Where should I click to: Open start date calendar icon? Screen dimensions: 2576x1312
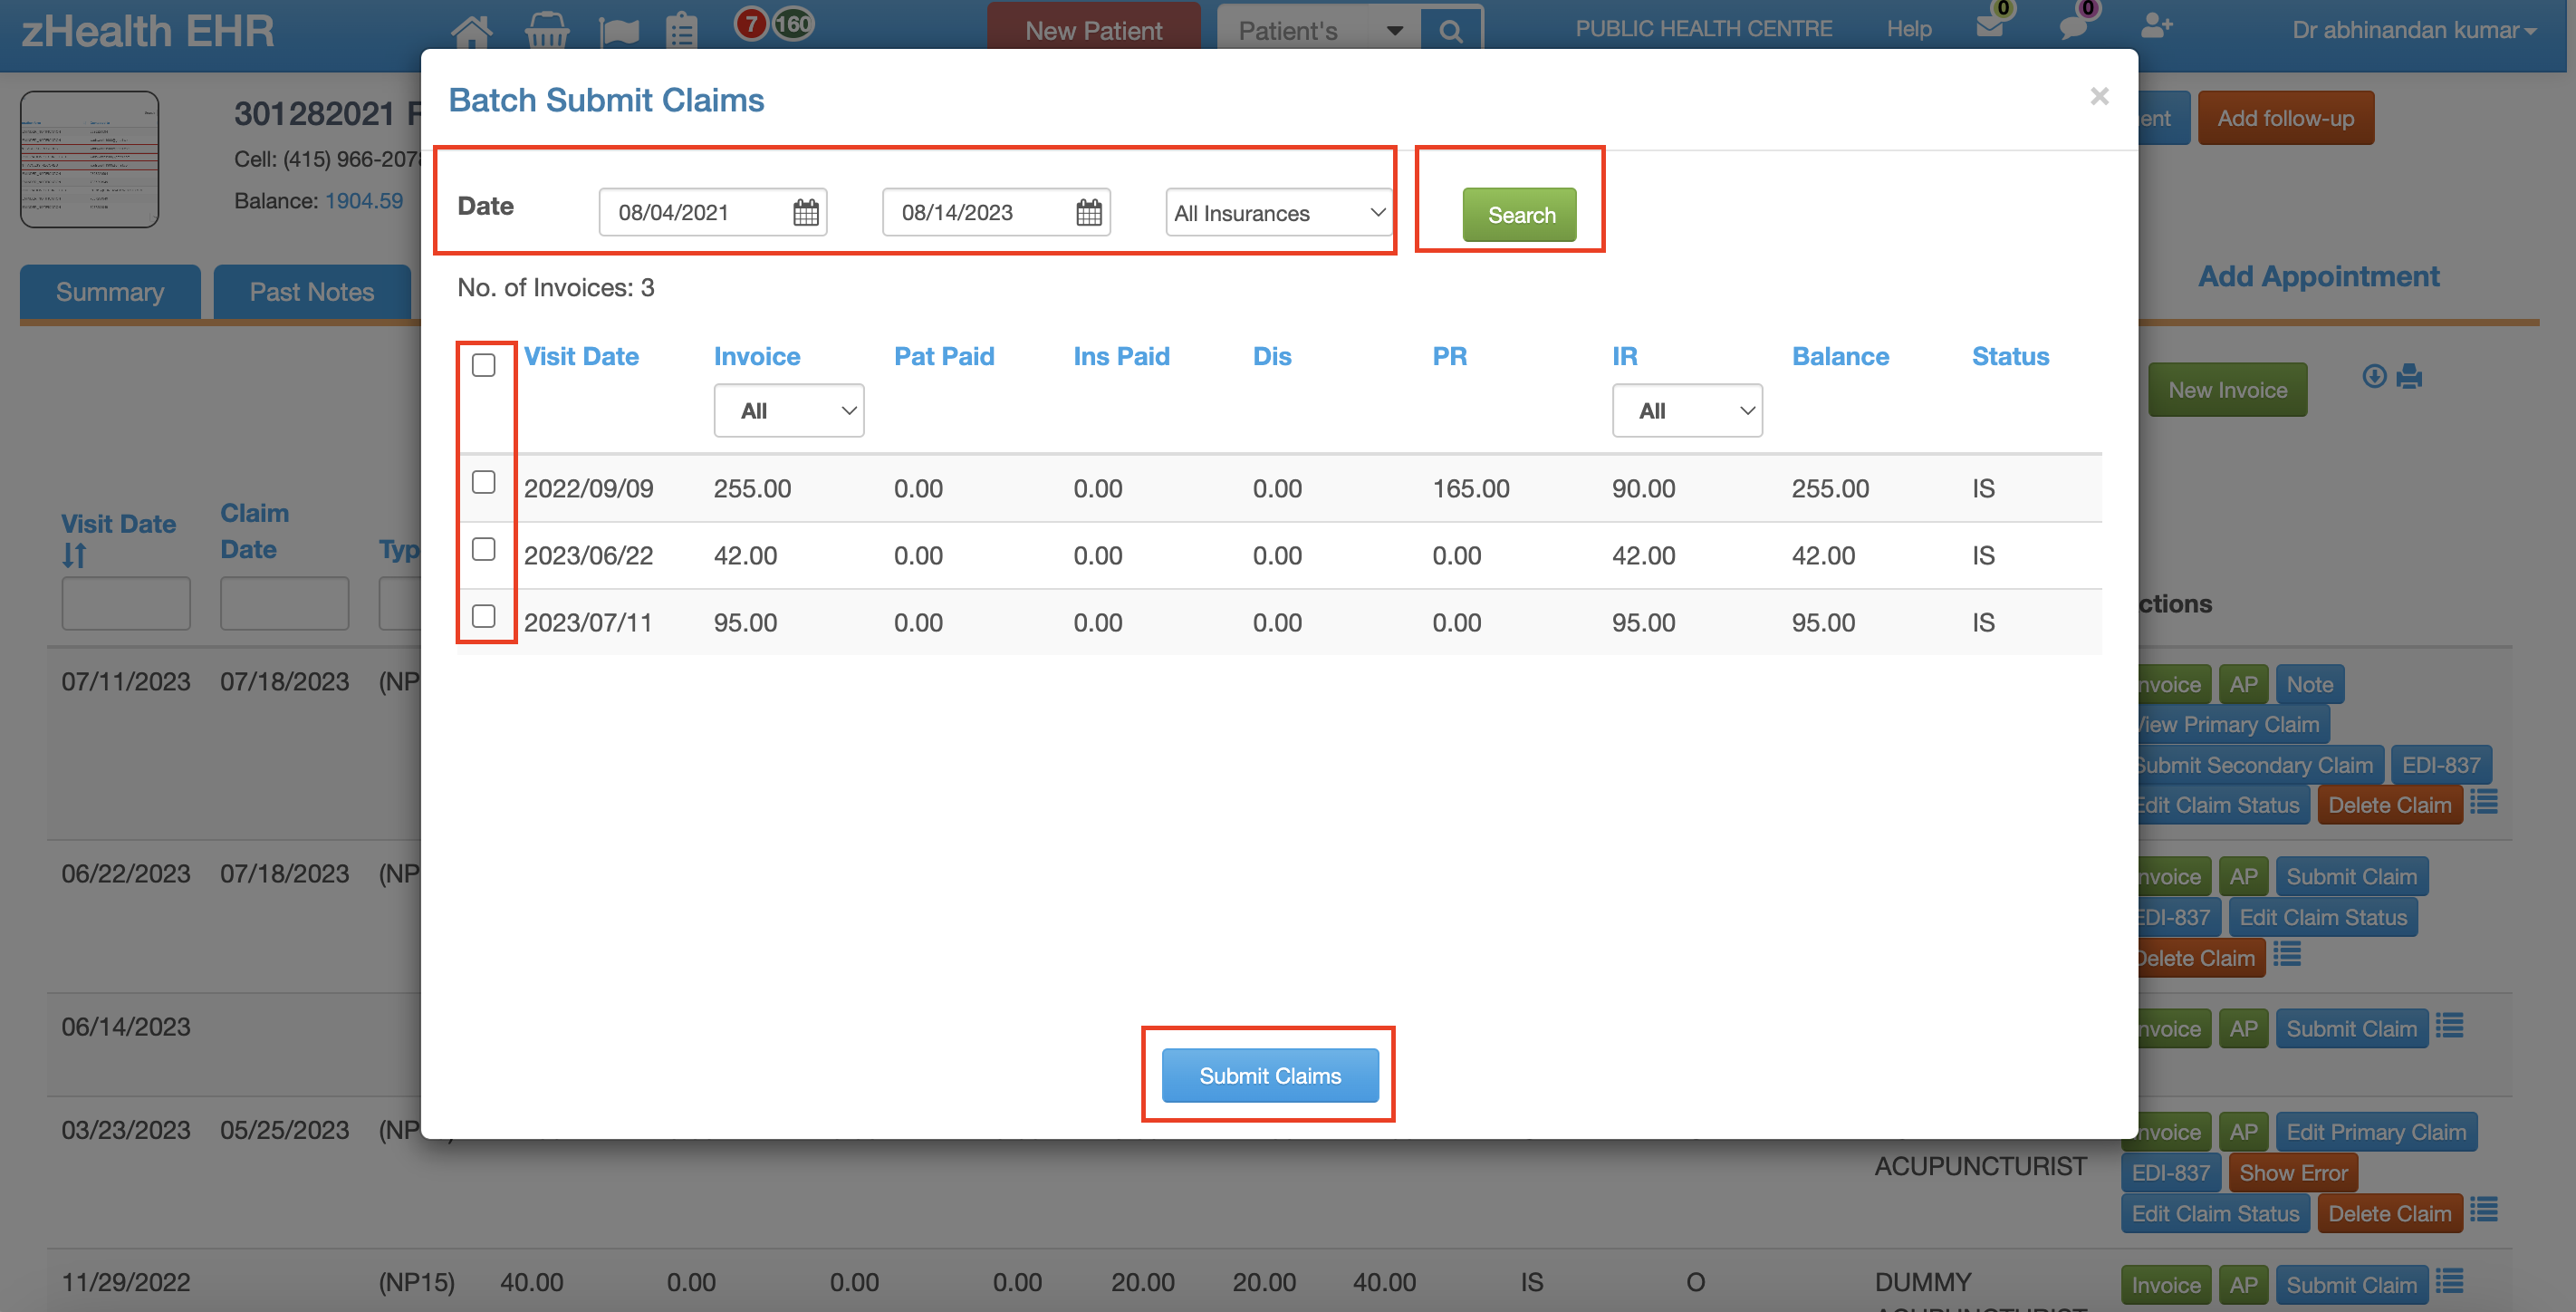click(806, 212)
